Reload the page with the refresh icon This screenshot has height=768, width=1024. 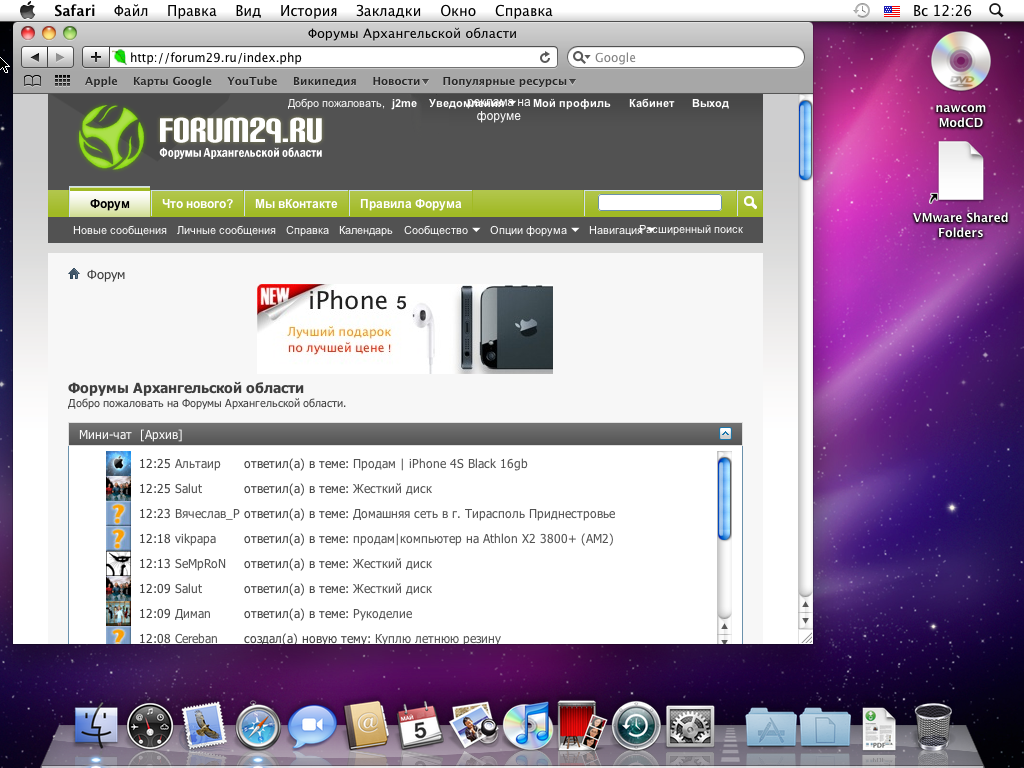pos(545,57)
